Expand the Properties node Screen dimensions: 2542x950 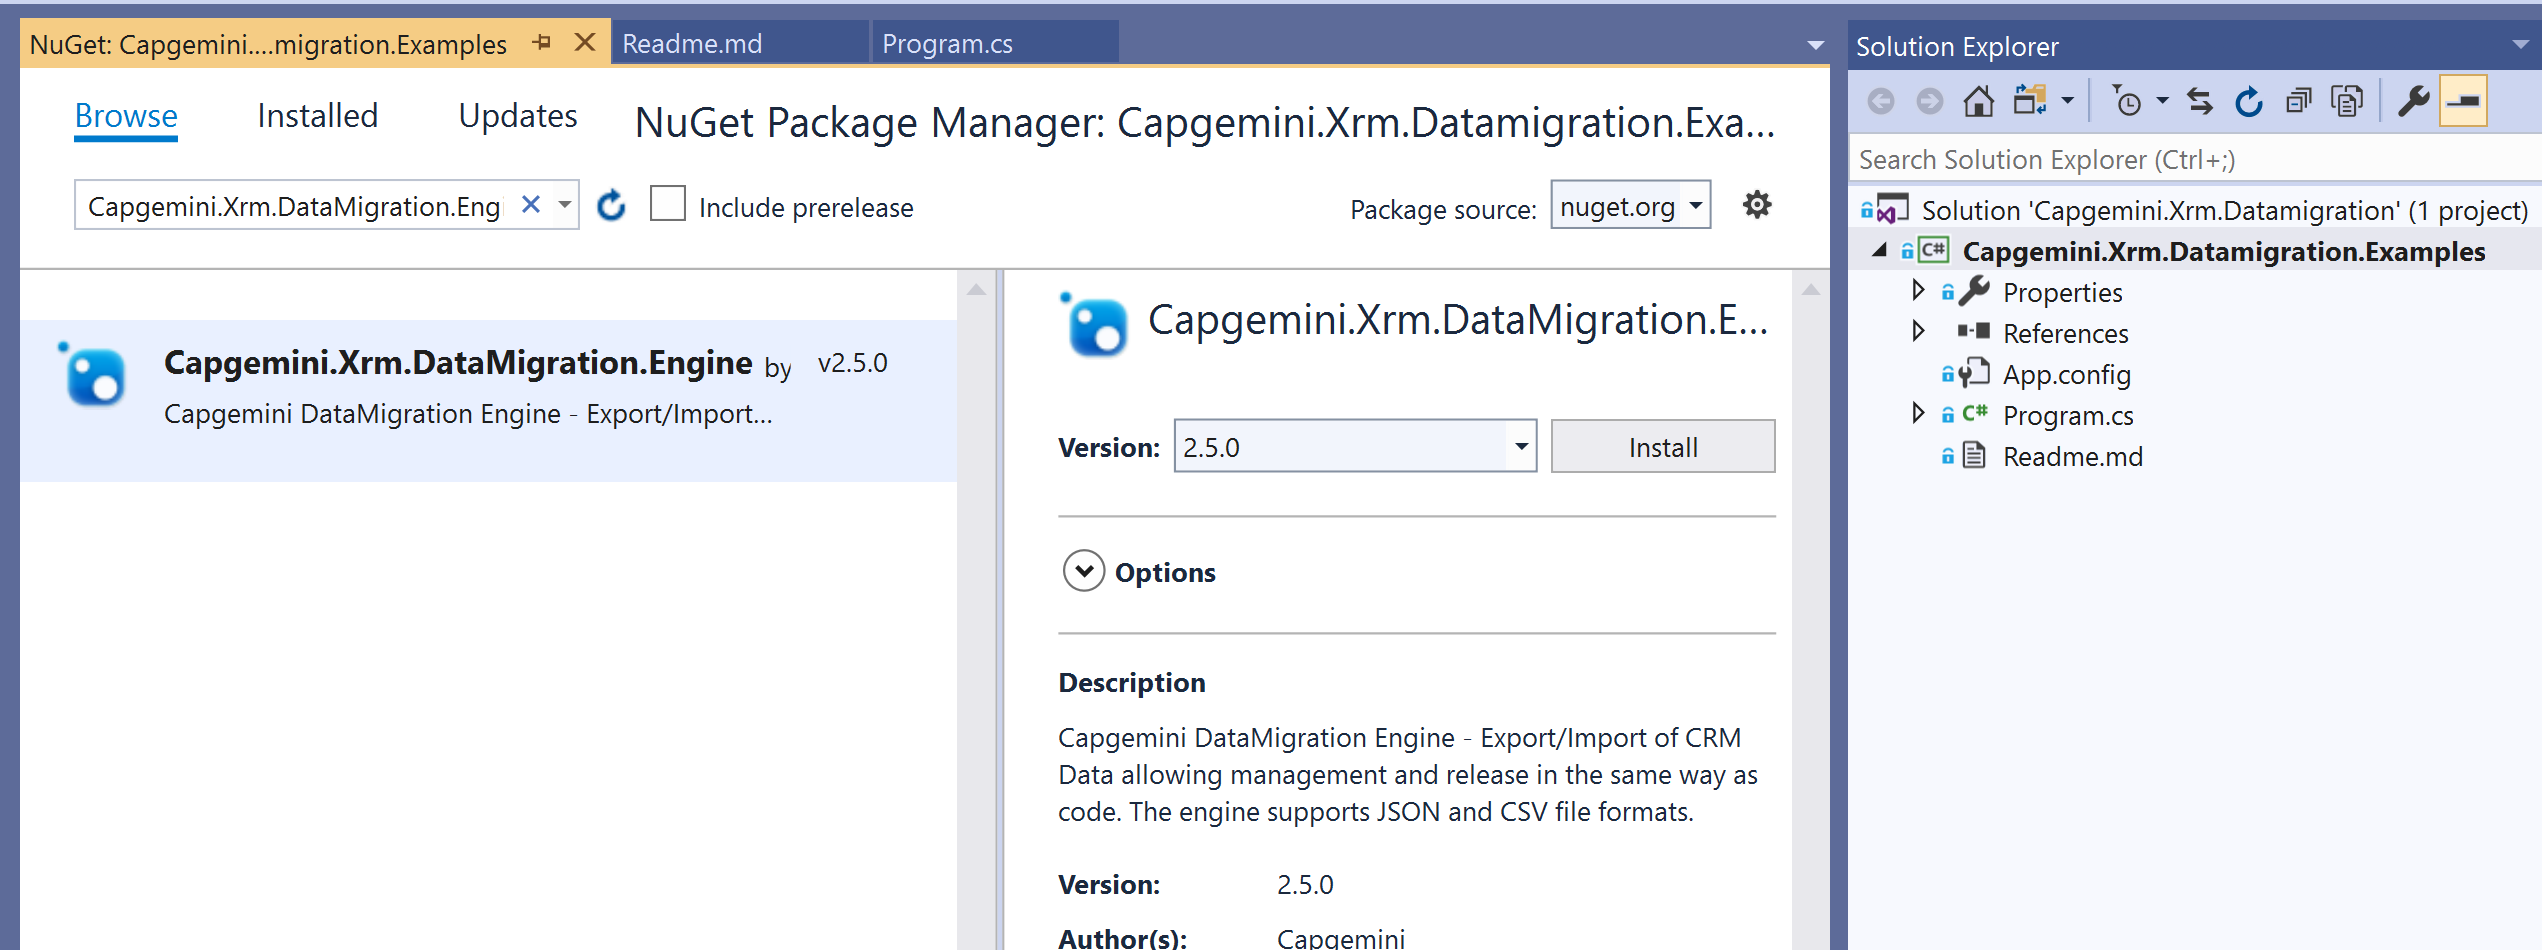[x=1917, y=290]
